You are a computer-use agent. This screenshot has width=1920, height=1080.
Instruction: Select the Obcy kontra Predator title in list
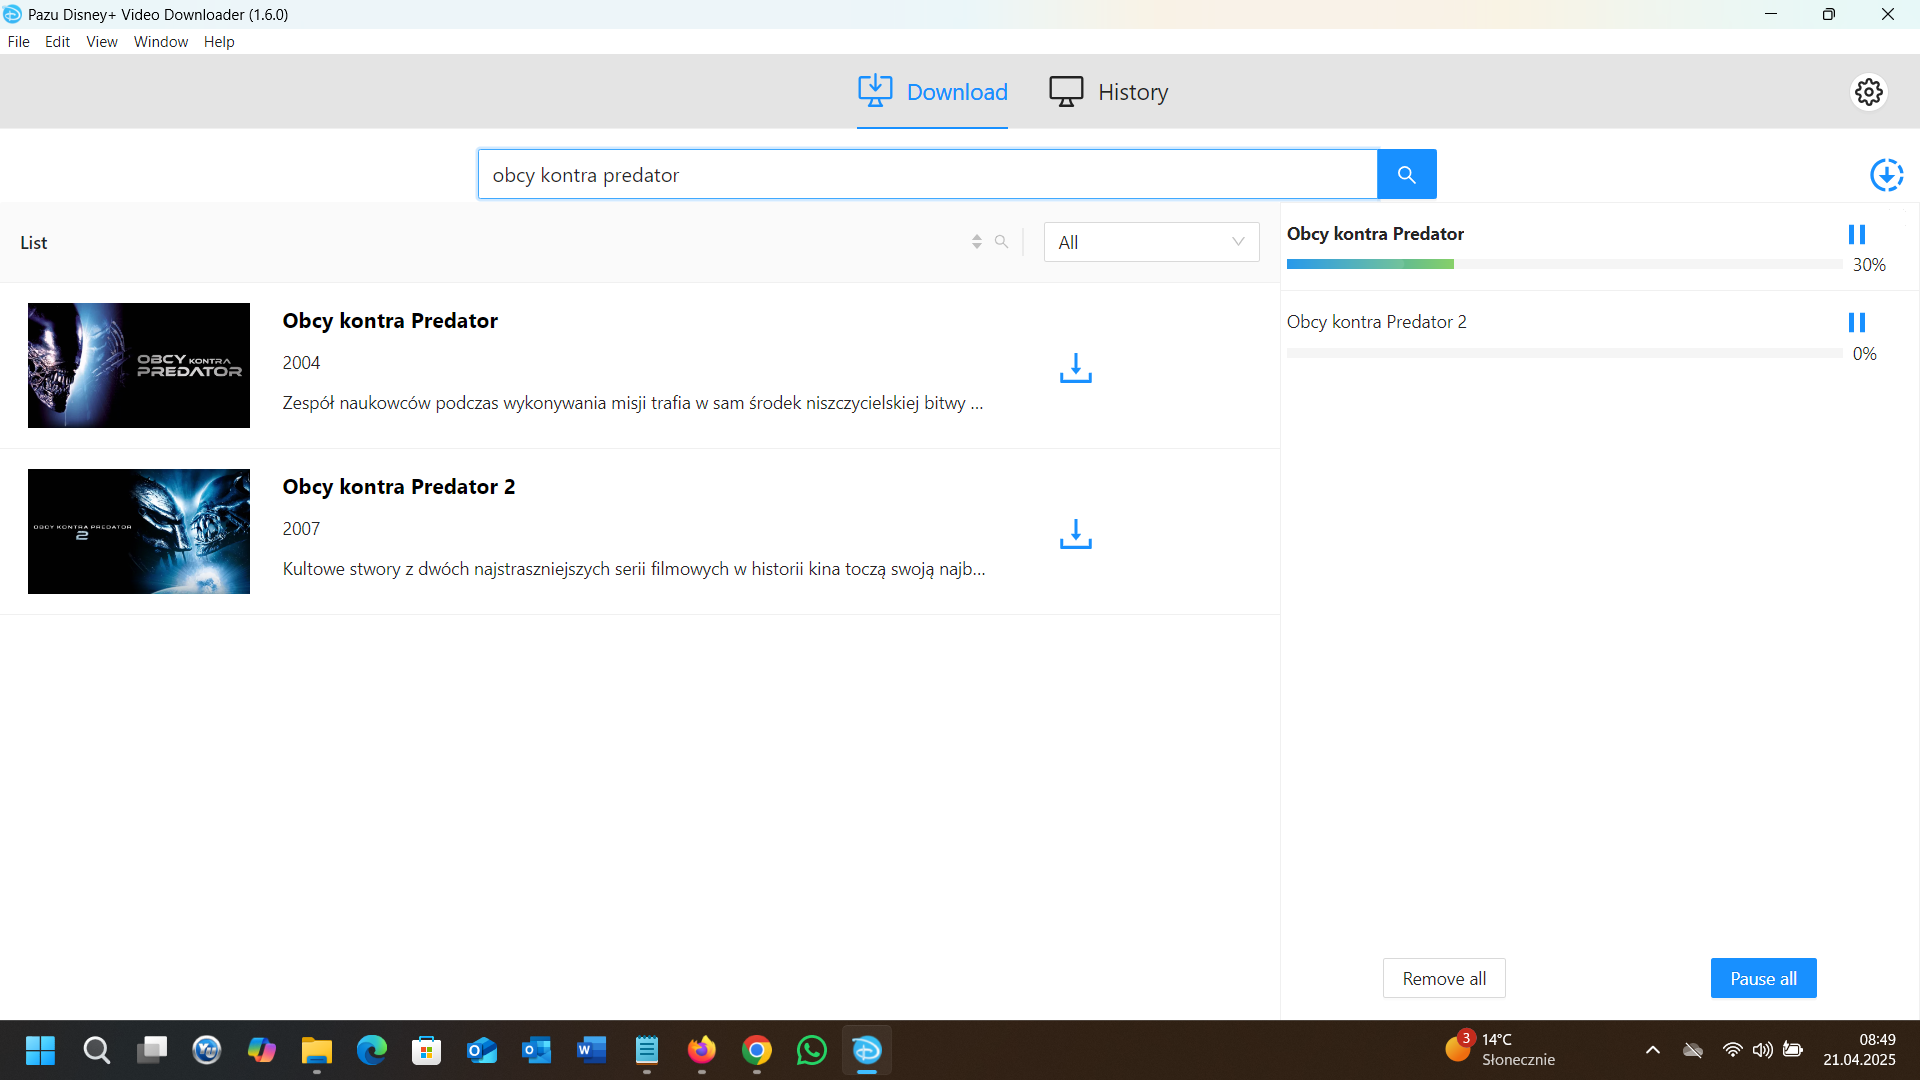point(390,321)
